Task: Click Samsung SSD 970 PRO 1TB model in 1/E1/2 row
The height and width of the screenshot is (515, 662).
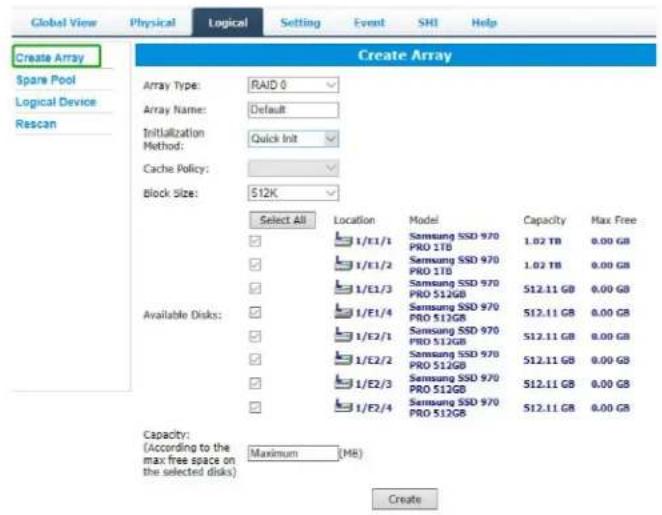Action: (x=454, y=265)
